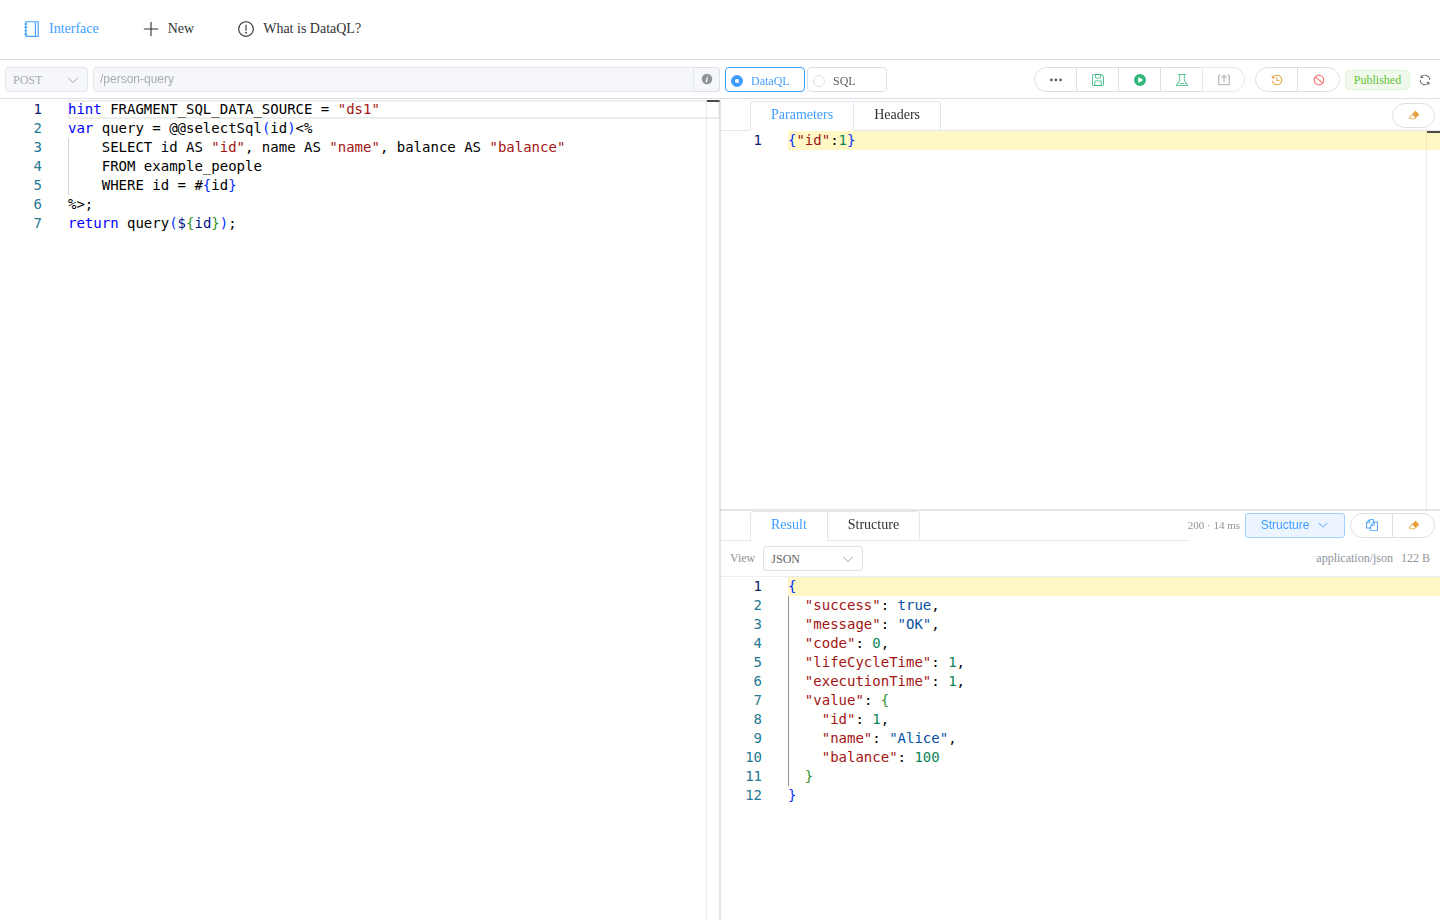
Task: Clear parameters with the orange eraser icon
Action: 1413,115
